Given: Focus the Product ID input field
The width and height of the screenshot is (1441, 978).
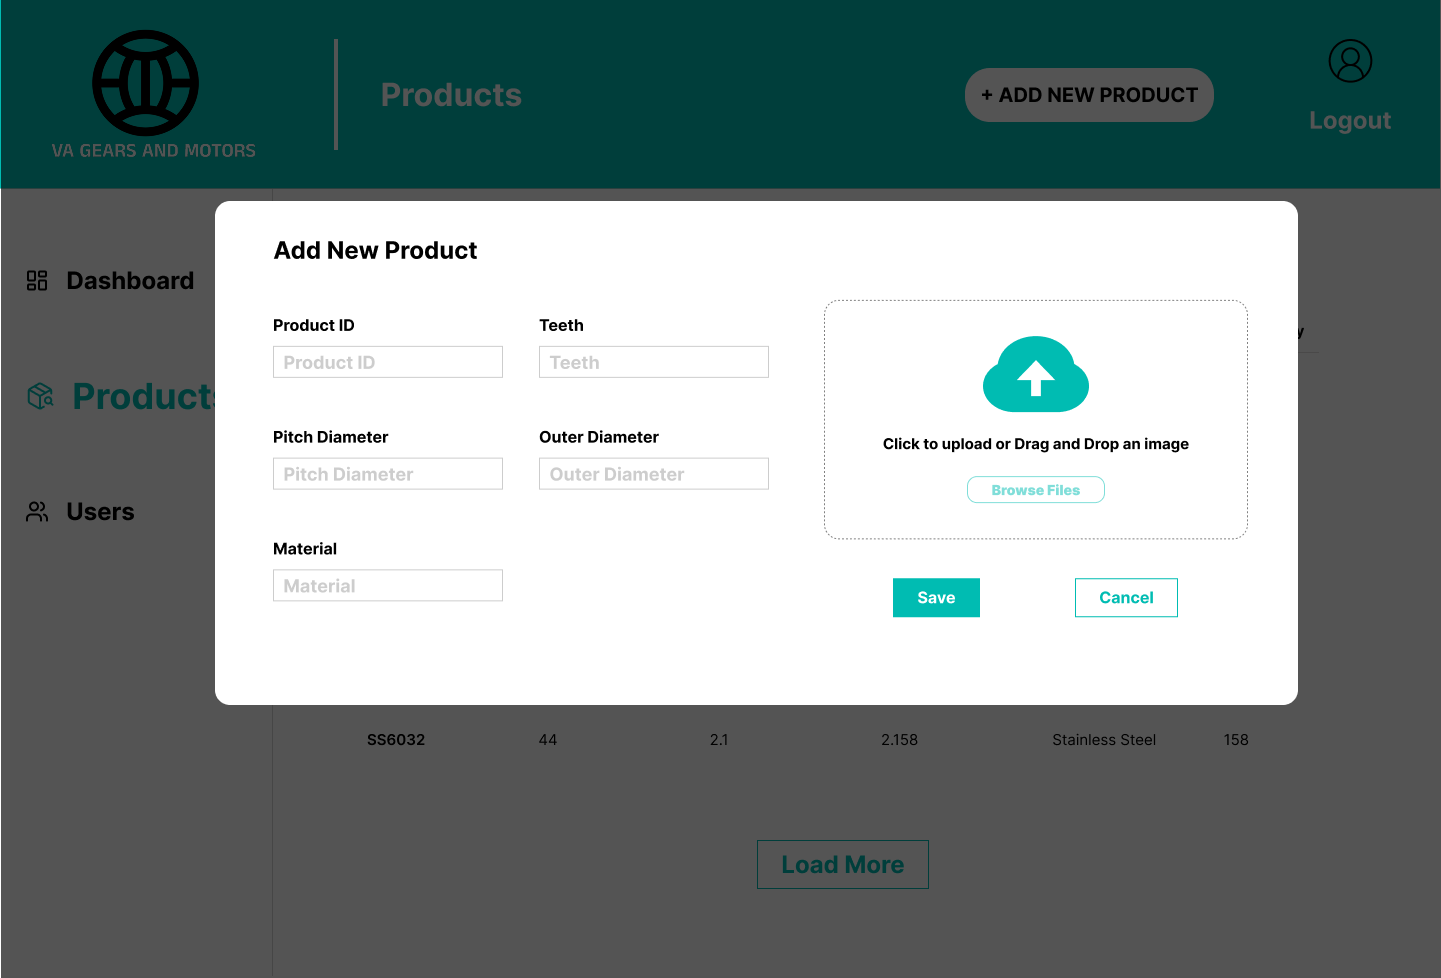Looking at the screenshot, I should tap(387, 362).
